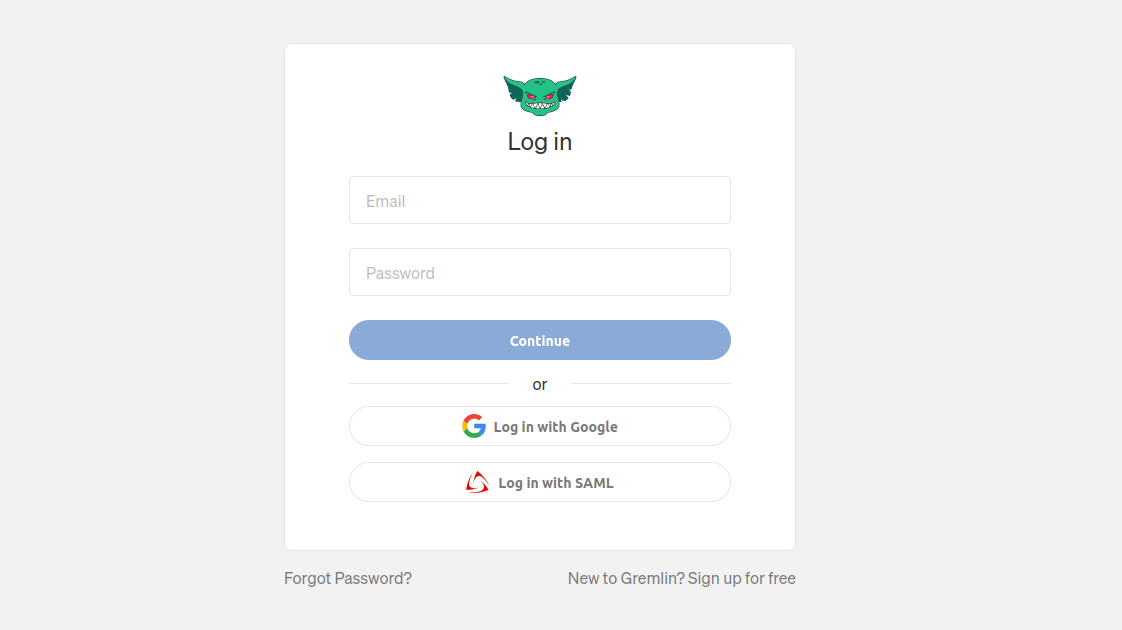
Task: Choose Log in with SAML
Action: pyautogui.click(x=540, y=482)
